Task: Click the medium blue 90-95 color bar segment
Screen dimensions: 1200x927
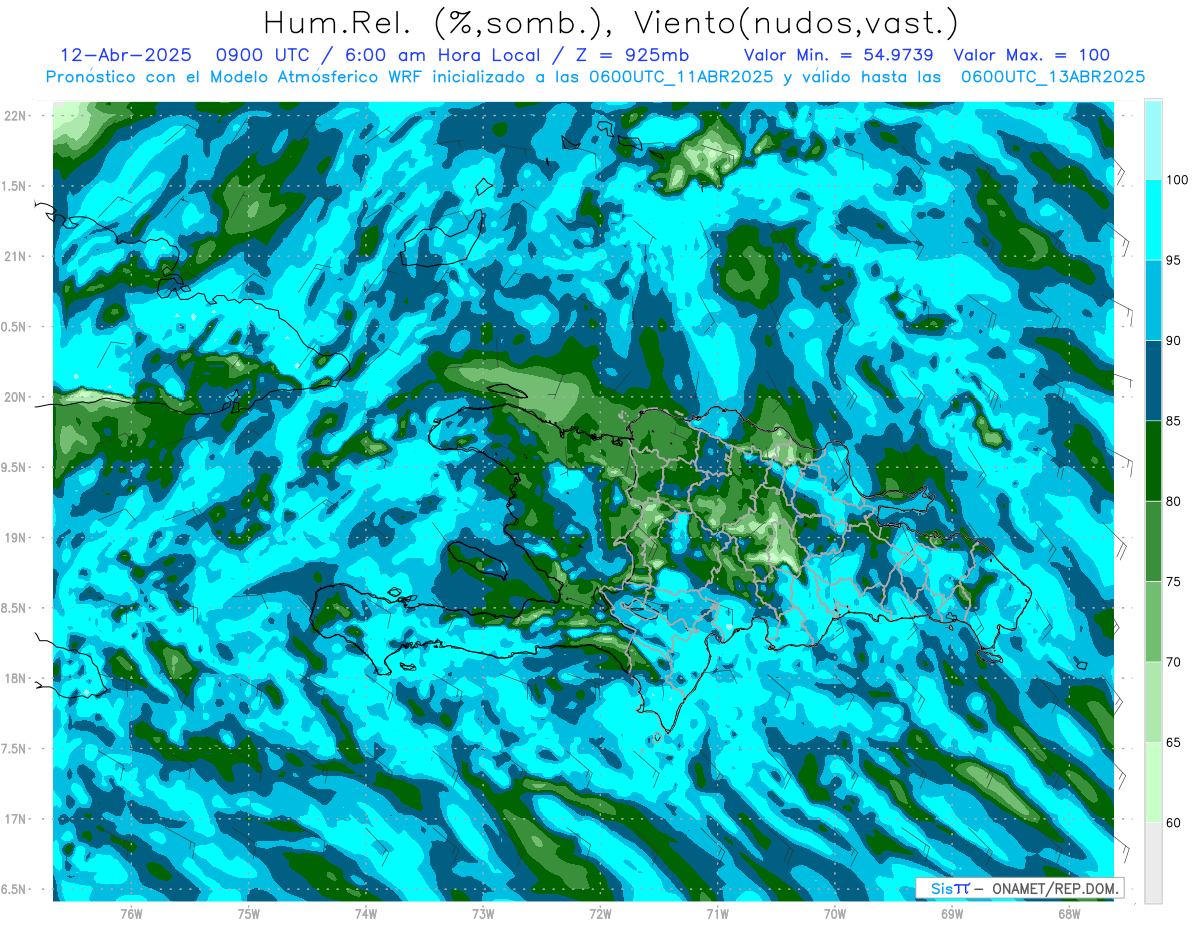Action: (x=1153, y=300)
